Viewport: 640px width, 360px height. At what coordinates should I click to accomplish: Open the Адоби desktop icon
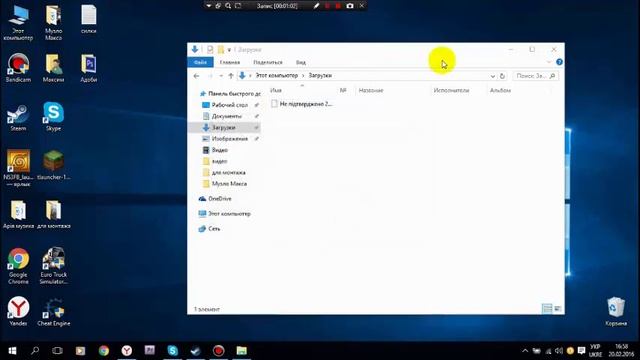click(x=89, y=68)
